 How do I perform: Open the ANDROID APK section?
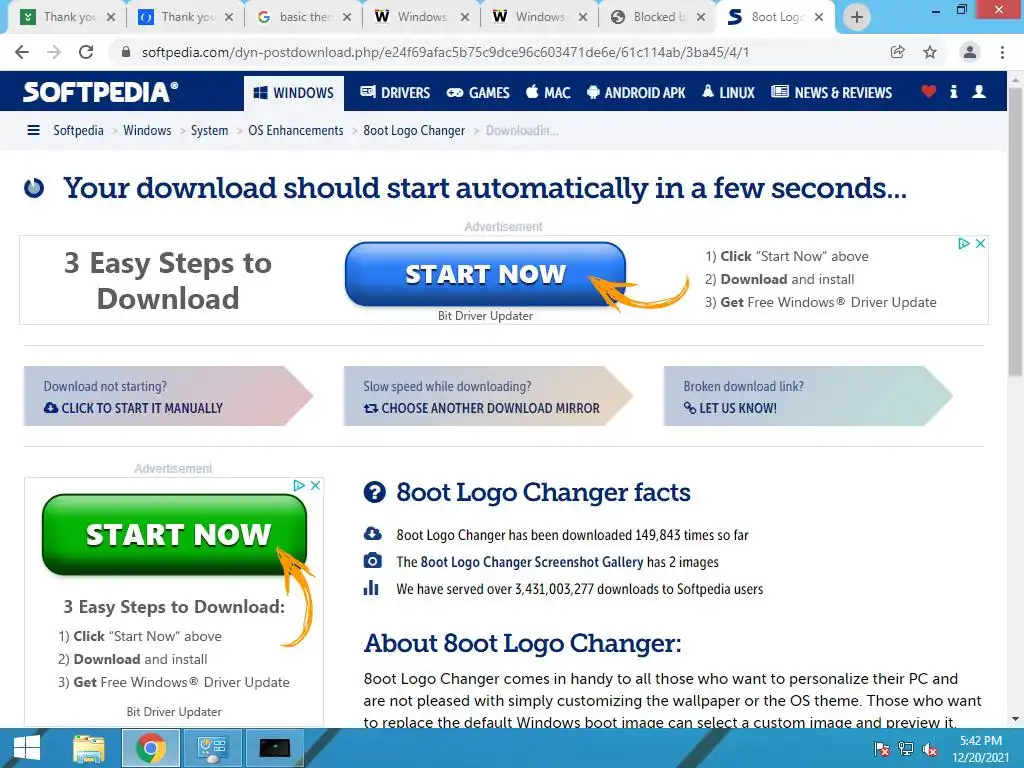(636, 93)
